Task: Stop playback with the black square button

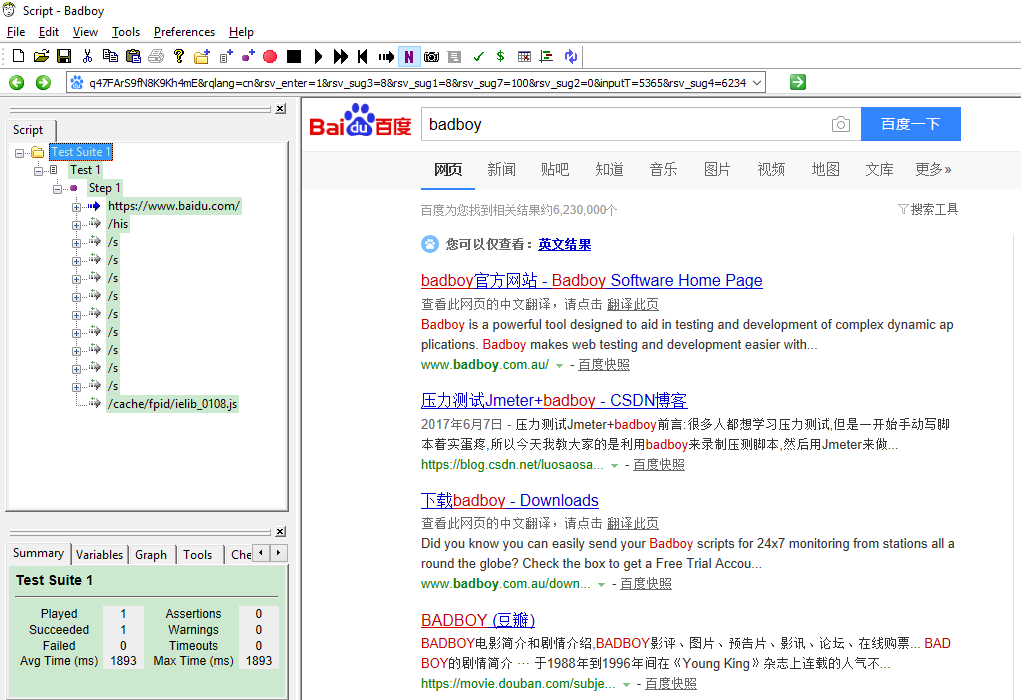Action: tap(294, 57)
